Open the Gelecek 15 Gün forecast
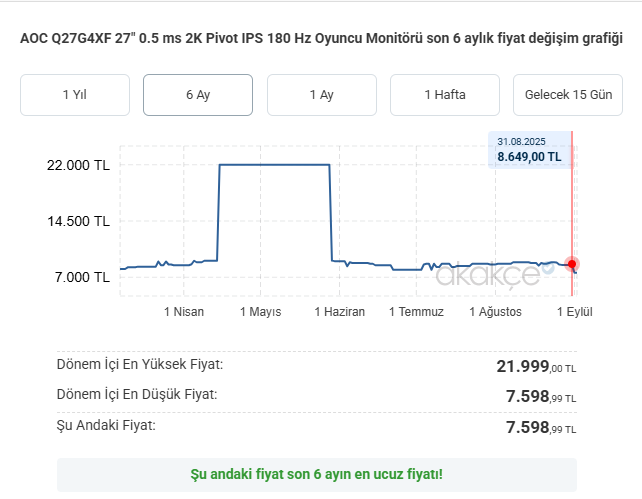Screen dimensions: 642x499 tap(568, 95)
